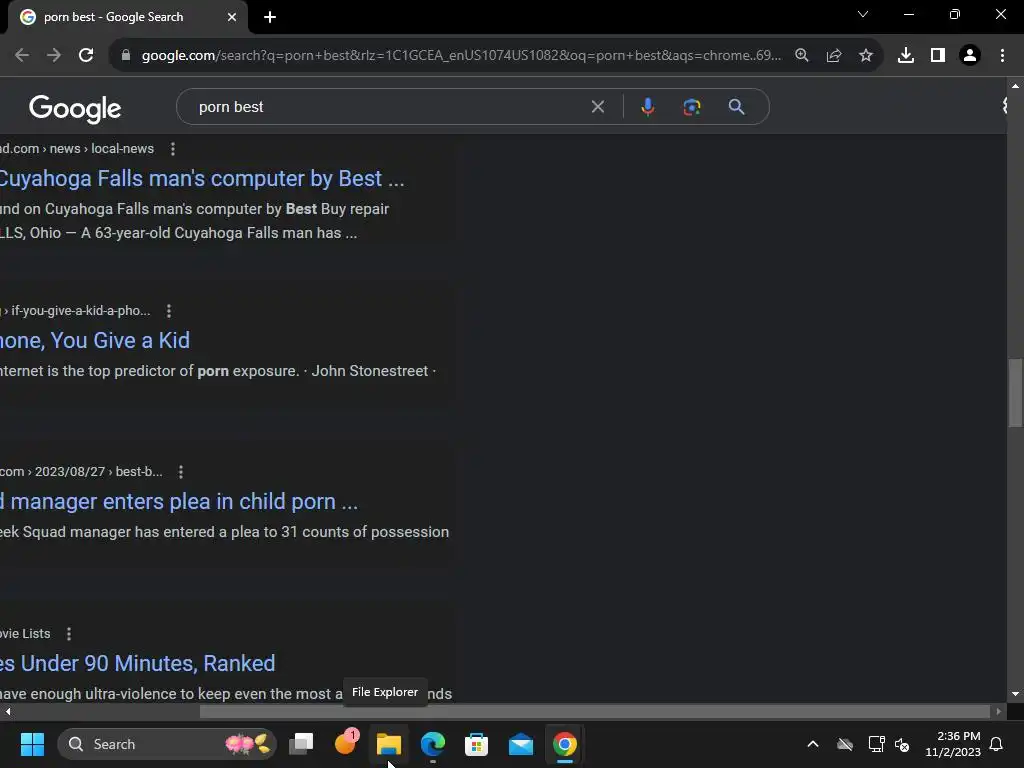Open 'manager enters plea' result link
Image resolution: width=1024 pixels, height=768 pixels.
179,502
